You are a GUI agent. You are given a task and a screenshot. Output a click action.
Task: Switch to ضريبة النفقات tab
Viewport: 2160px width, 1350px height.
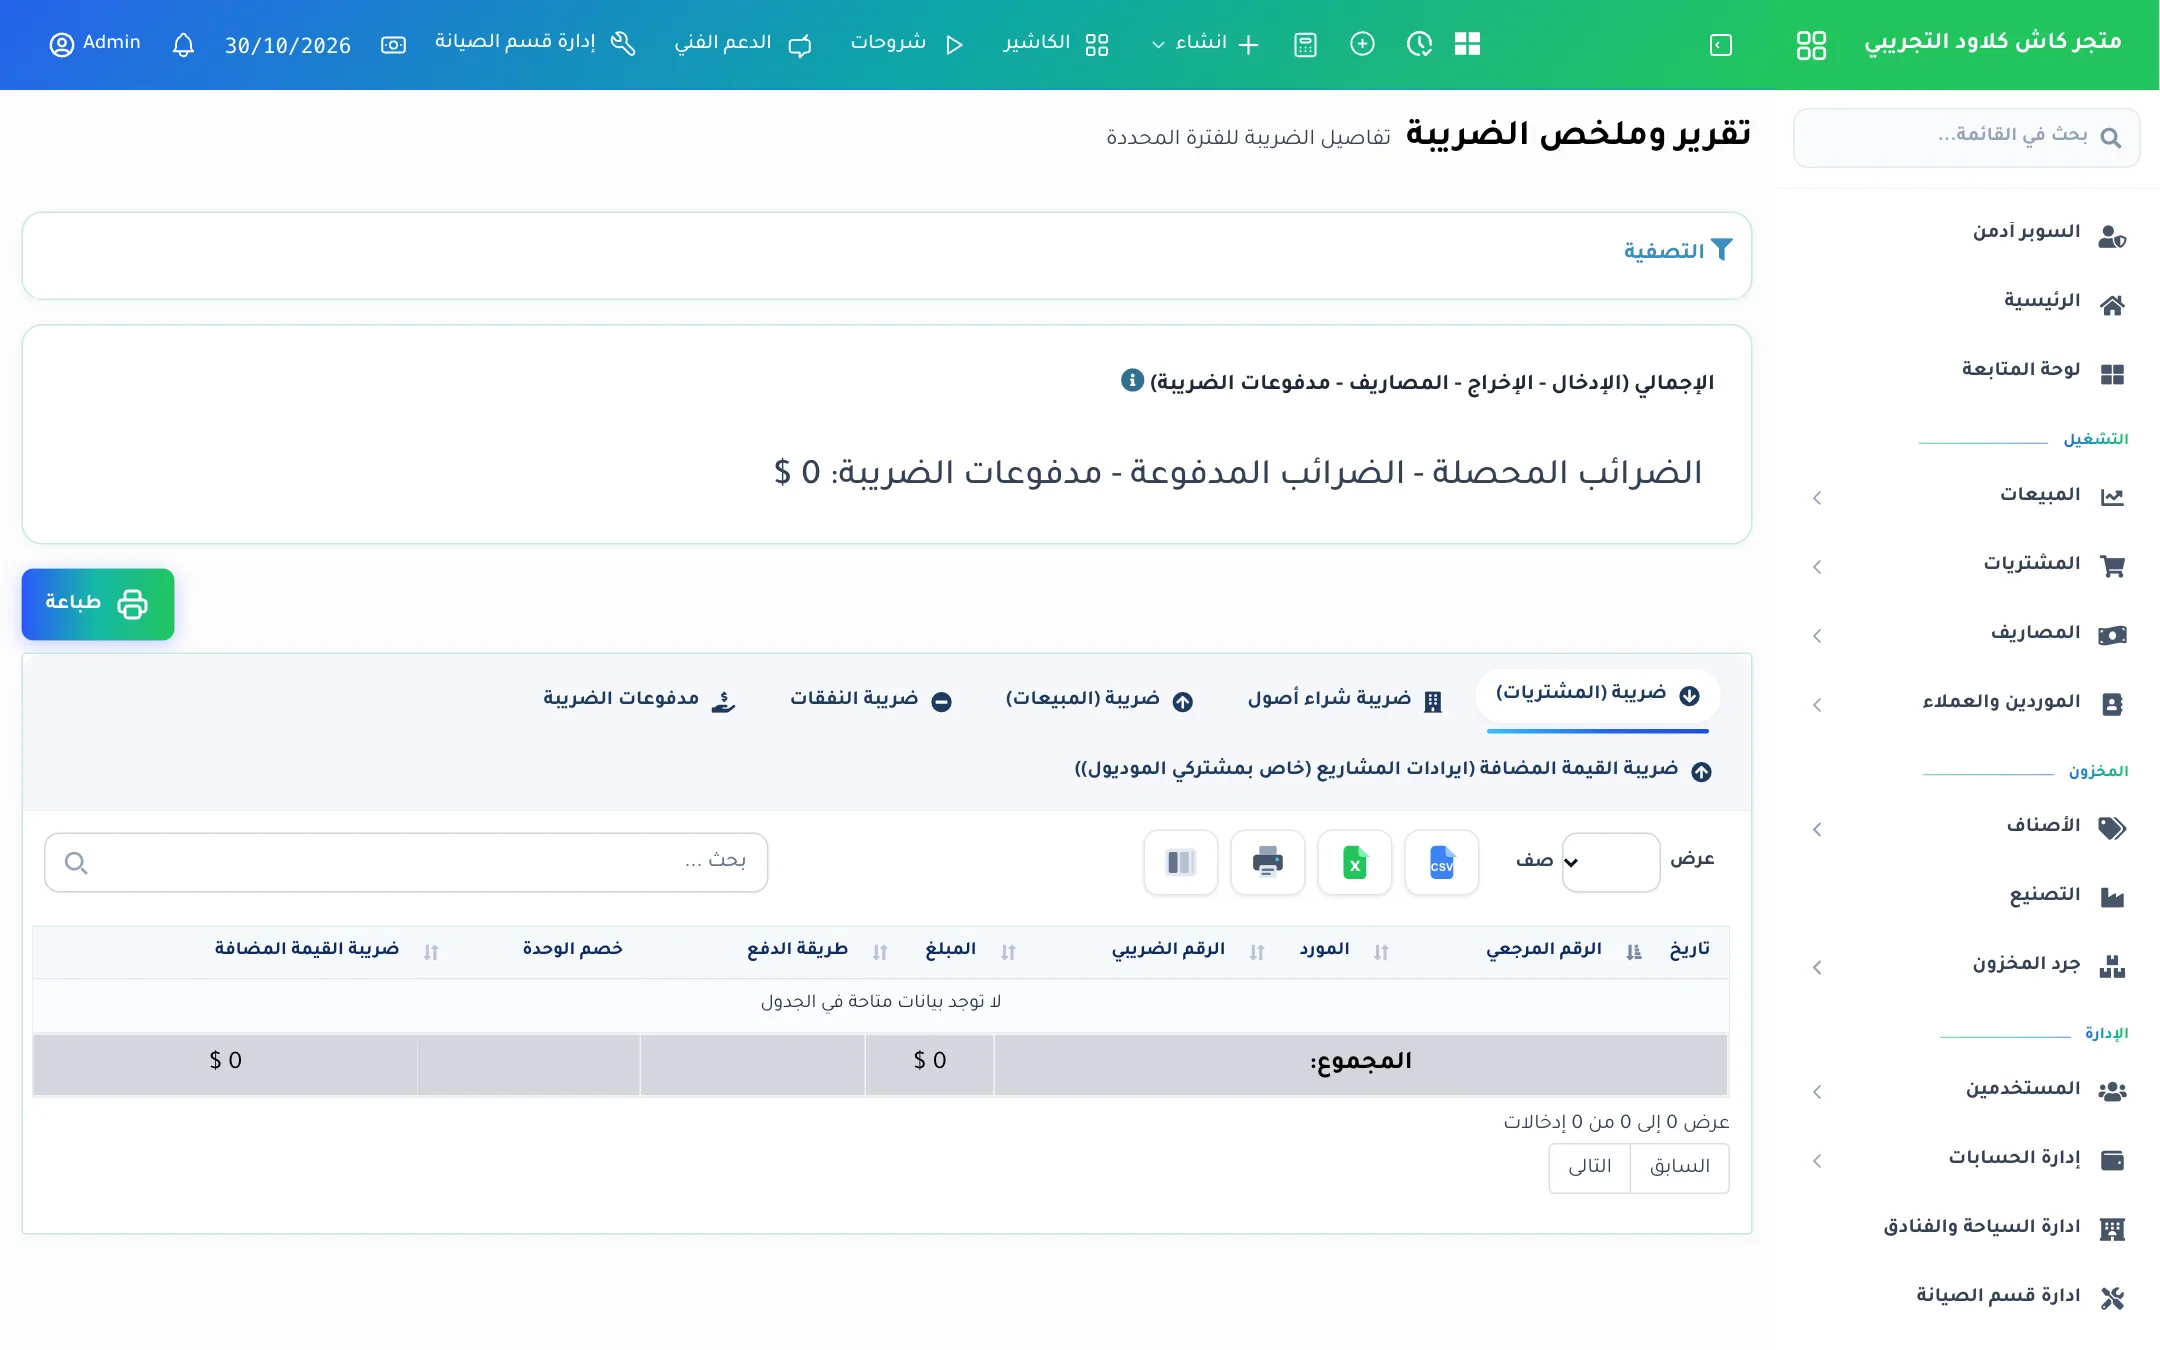tap(870, 699)
